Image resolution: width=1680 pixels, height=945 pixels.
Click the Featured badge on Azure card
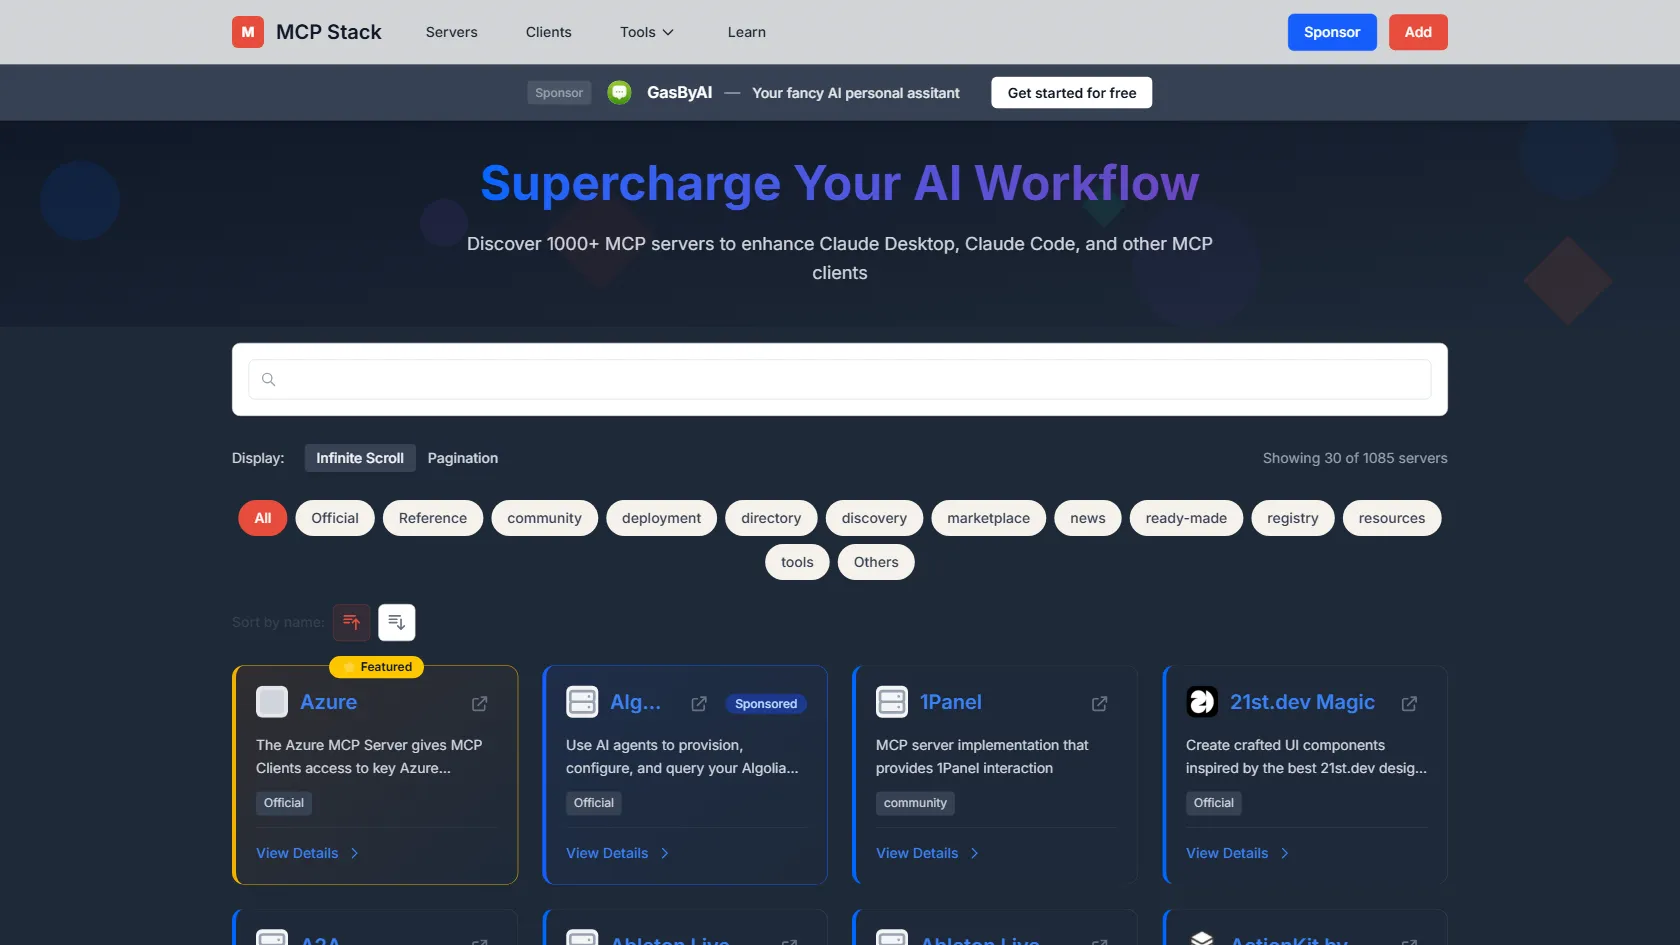377,667
